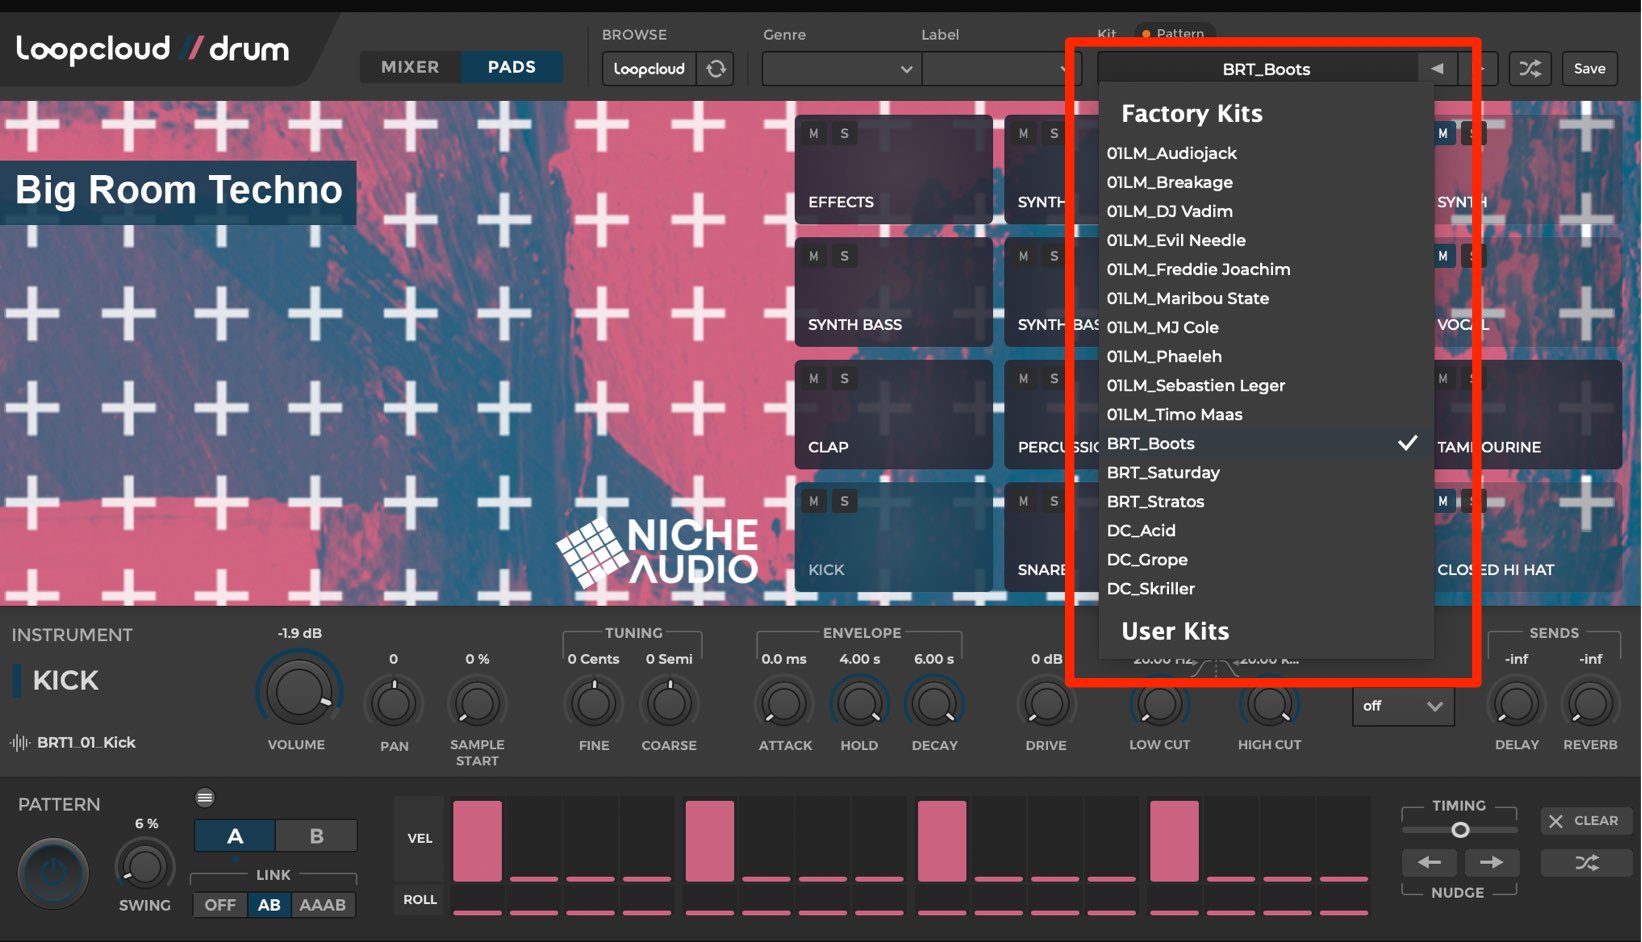Adjust the Volume knob
The height and width of the screenshot is (942, 1642).
(x=298, y=692)
